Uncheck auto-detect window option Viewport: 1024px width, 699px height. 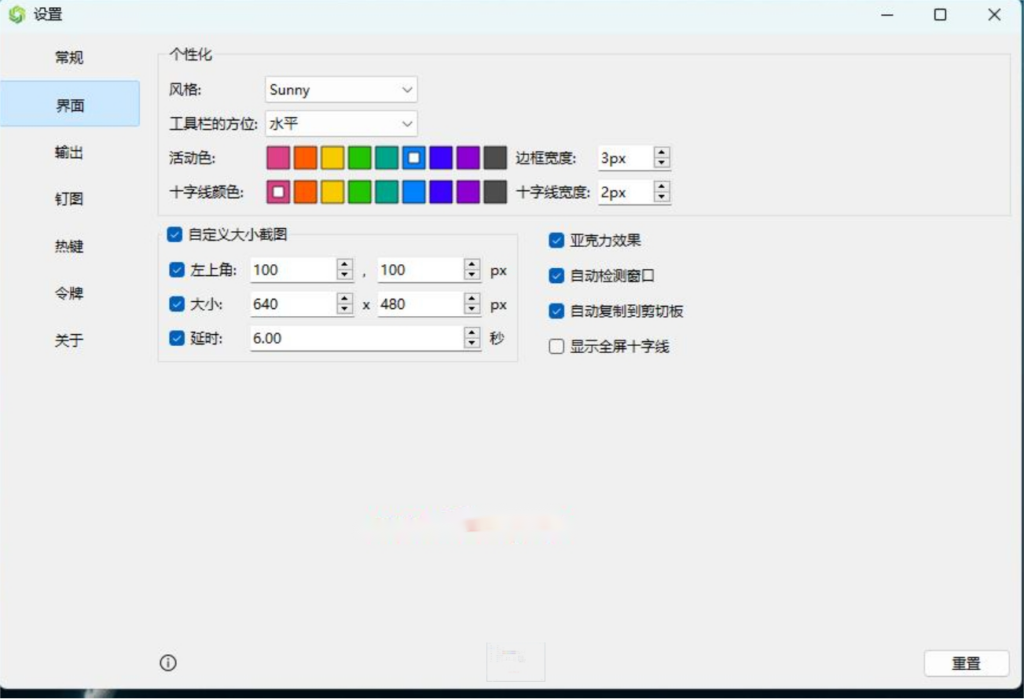click(557, 276)
